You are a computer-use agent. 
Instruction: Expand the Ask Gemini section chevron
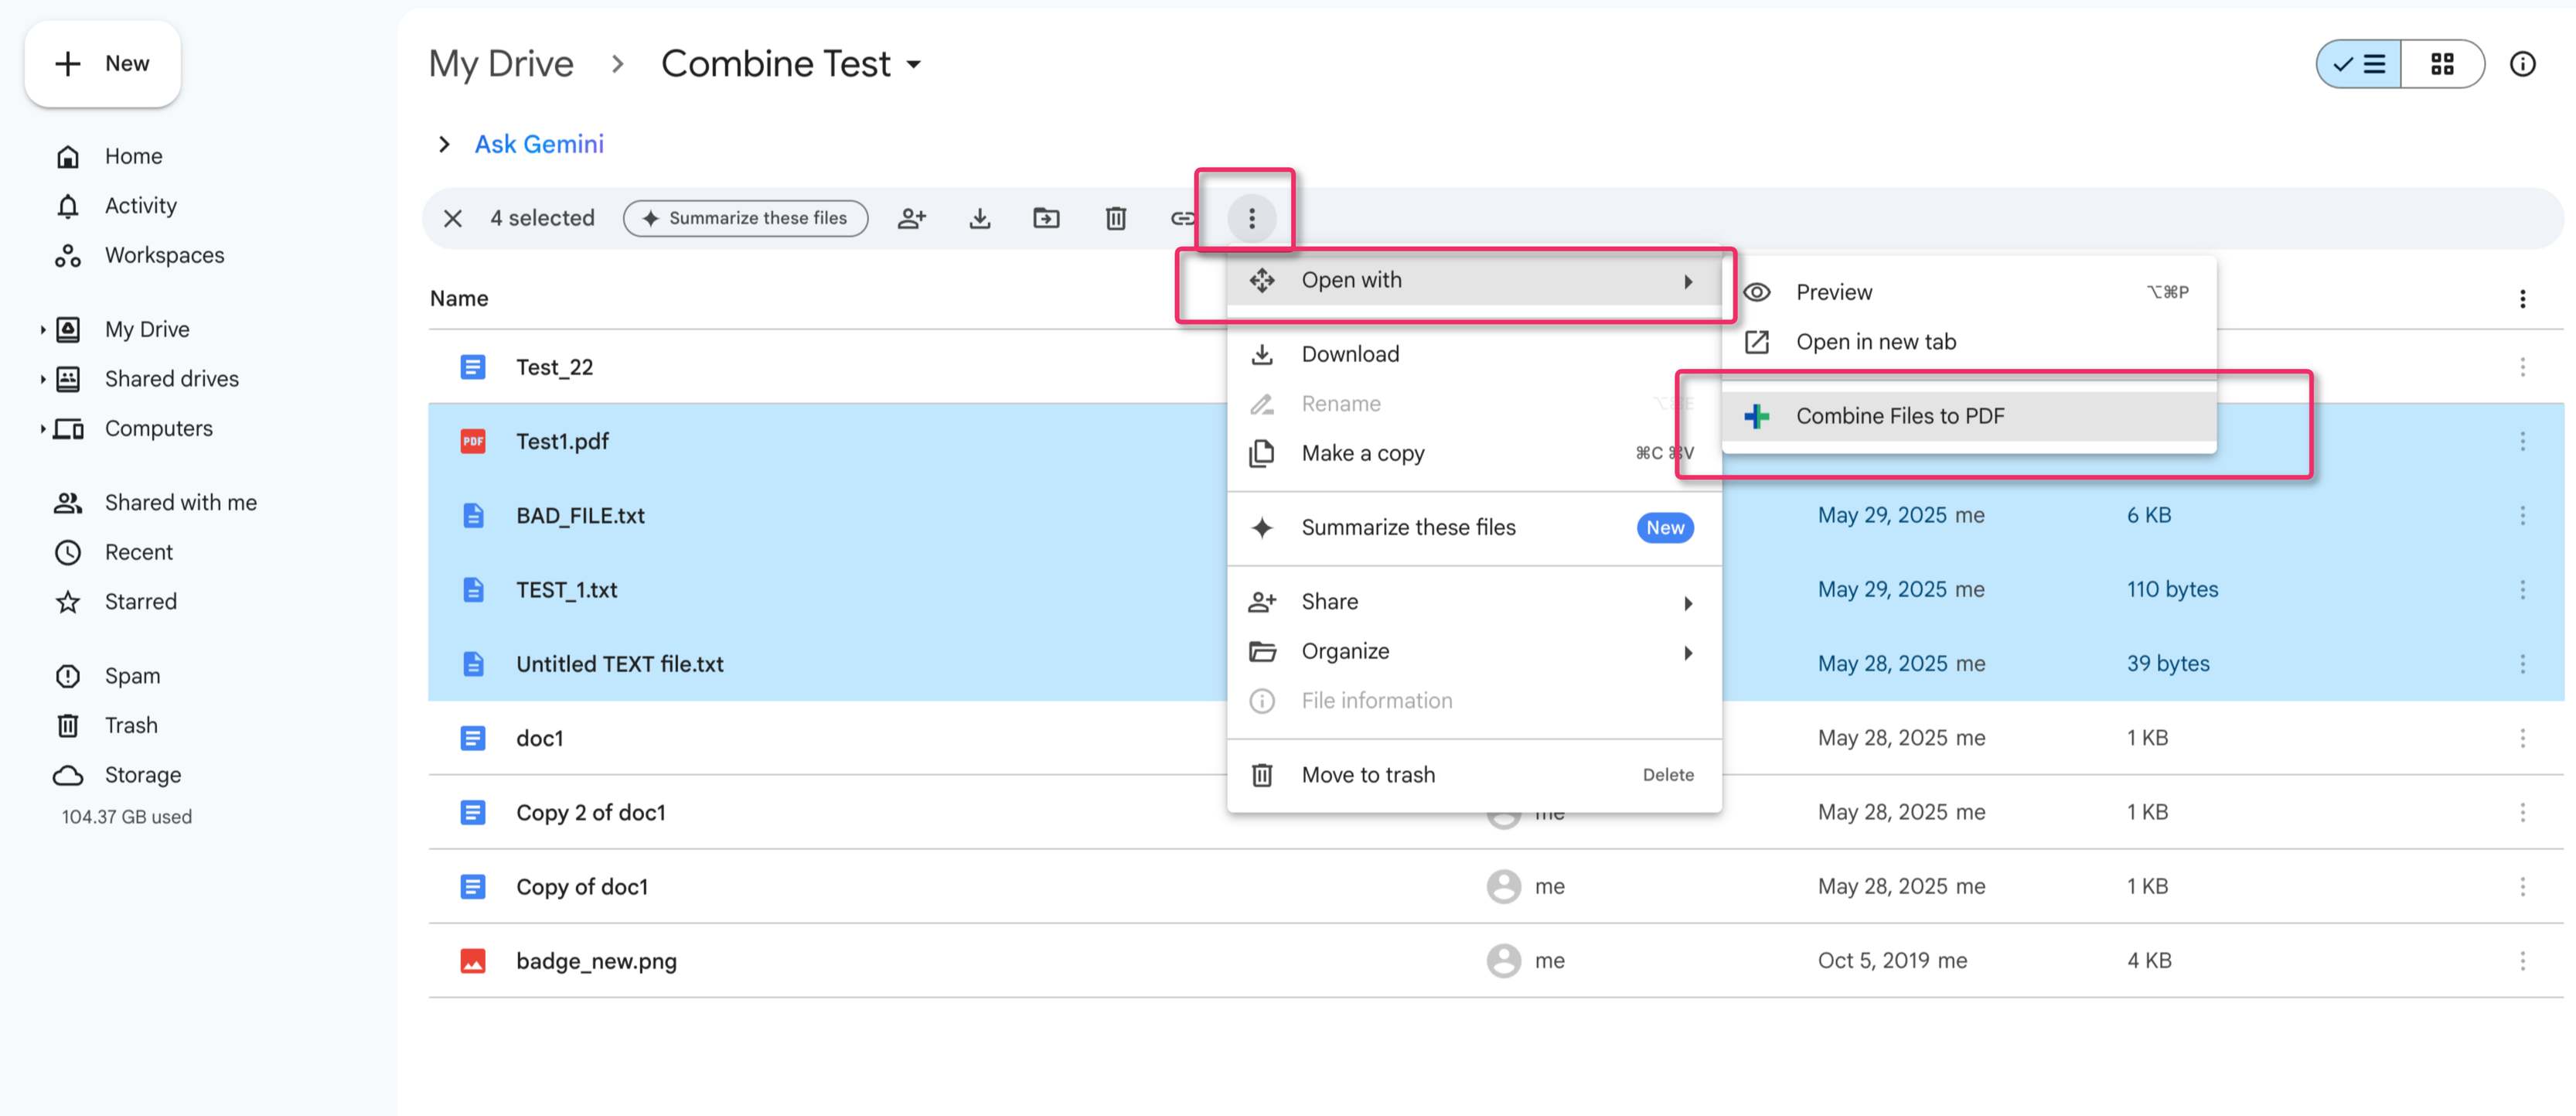tap(444, 144)
